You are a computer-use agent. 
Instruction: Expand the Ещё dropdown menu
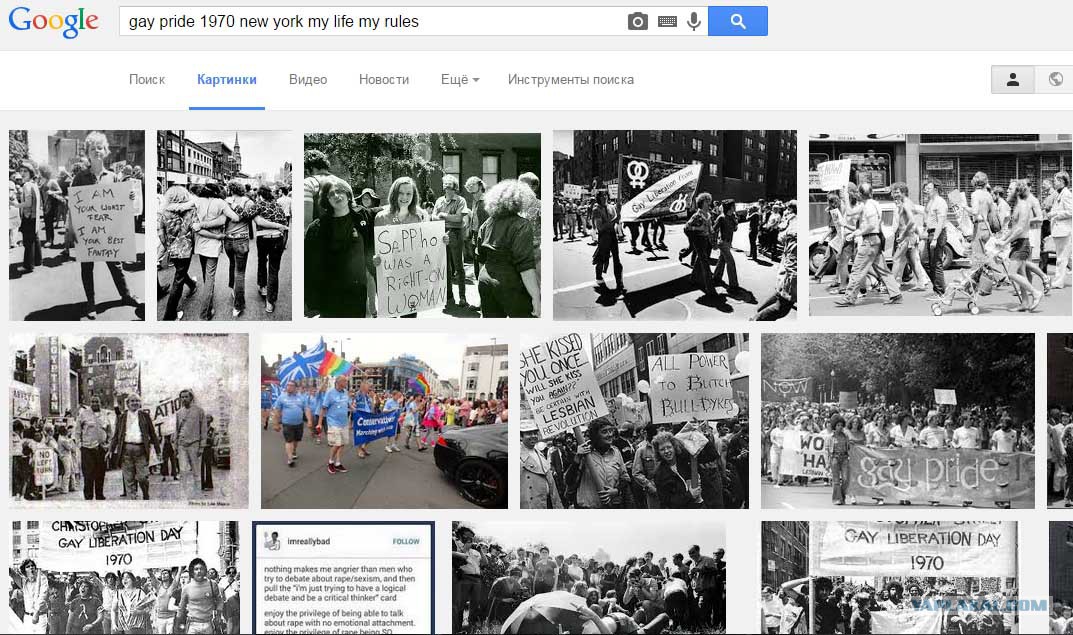click(460, 79)
